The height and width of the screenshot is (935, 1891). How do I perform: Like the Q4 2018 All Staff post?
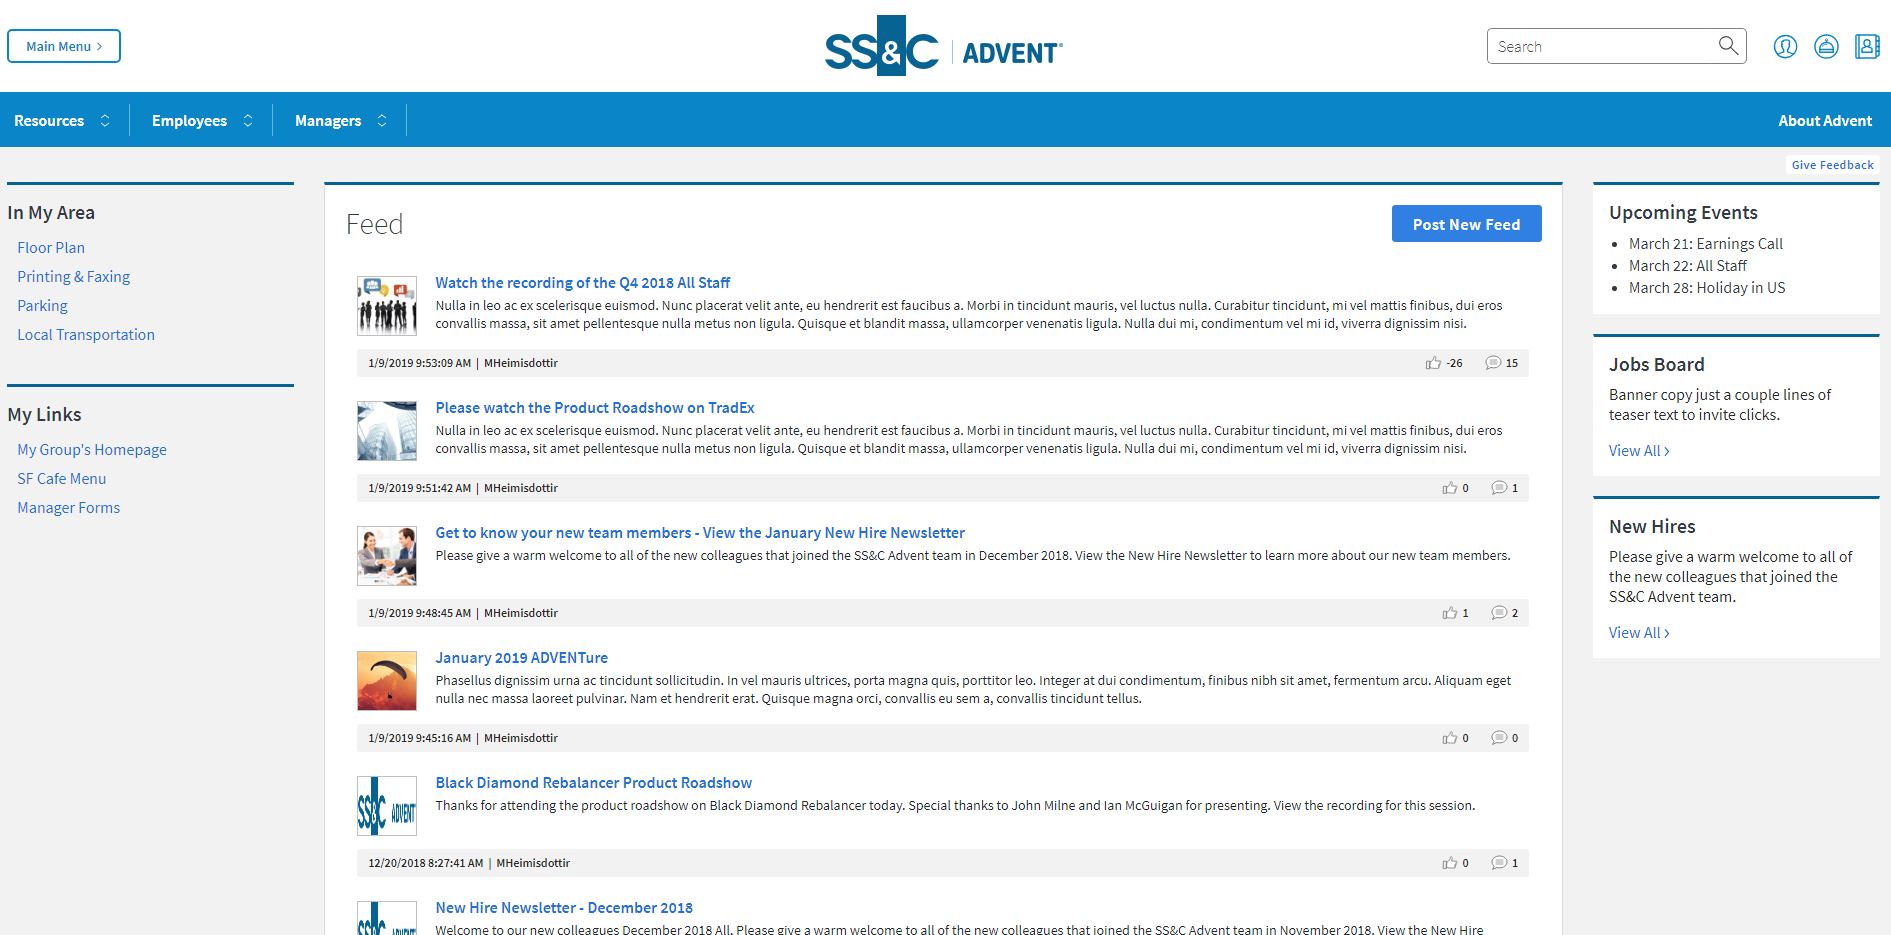(x=1433, y=363)
